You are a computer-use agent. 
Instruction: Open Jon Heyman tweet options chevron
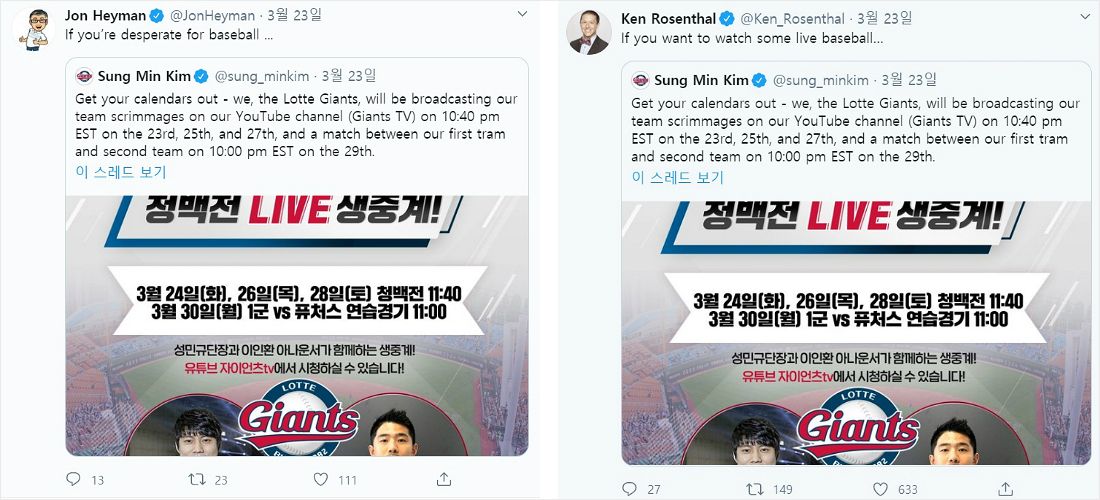(x=522, y=13)
